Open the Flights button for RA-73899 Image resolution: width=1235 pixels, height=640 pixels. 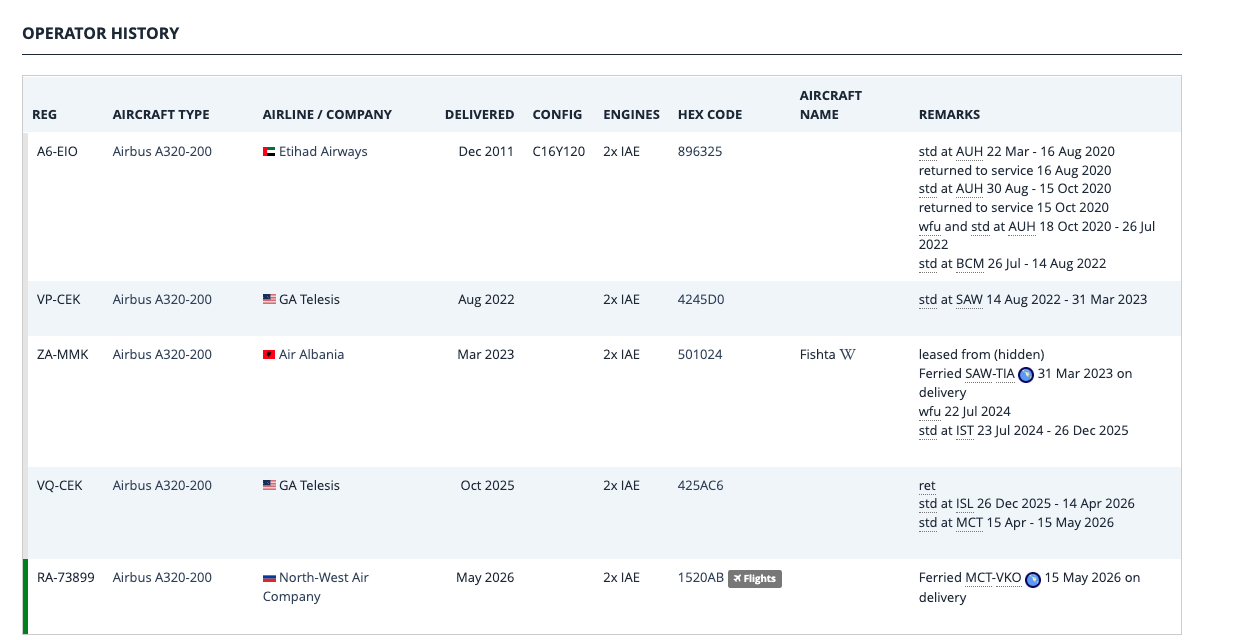pos(755,578)
